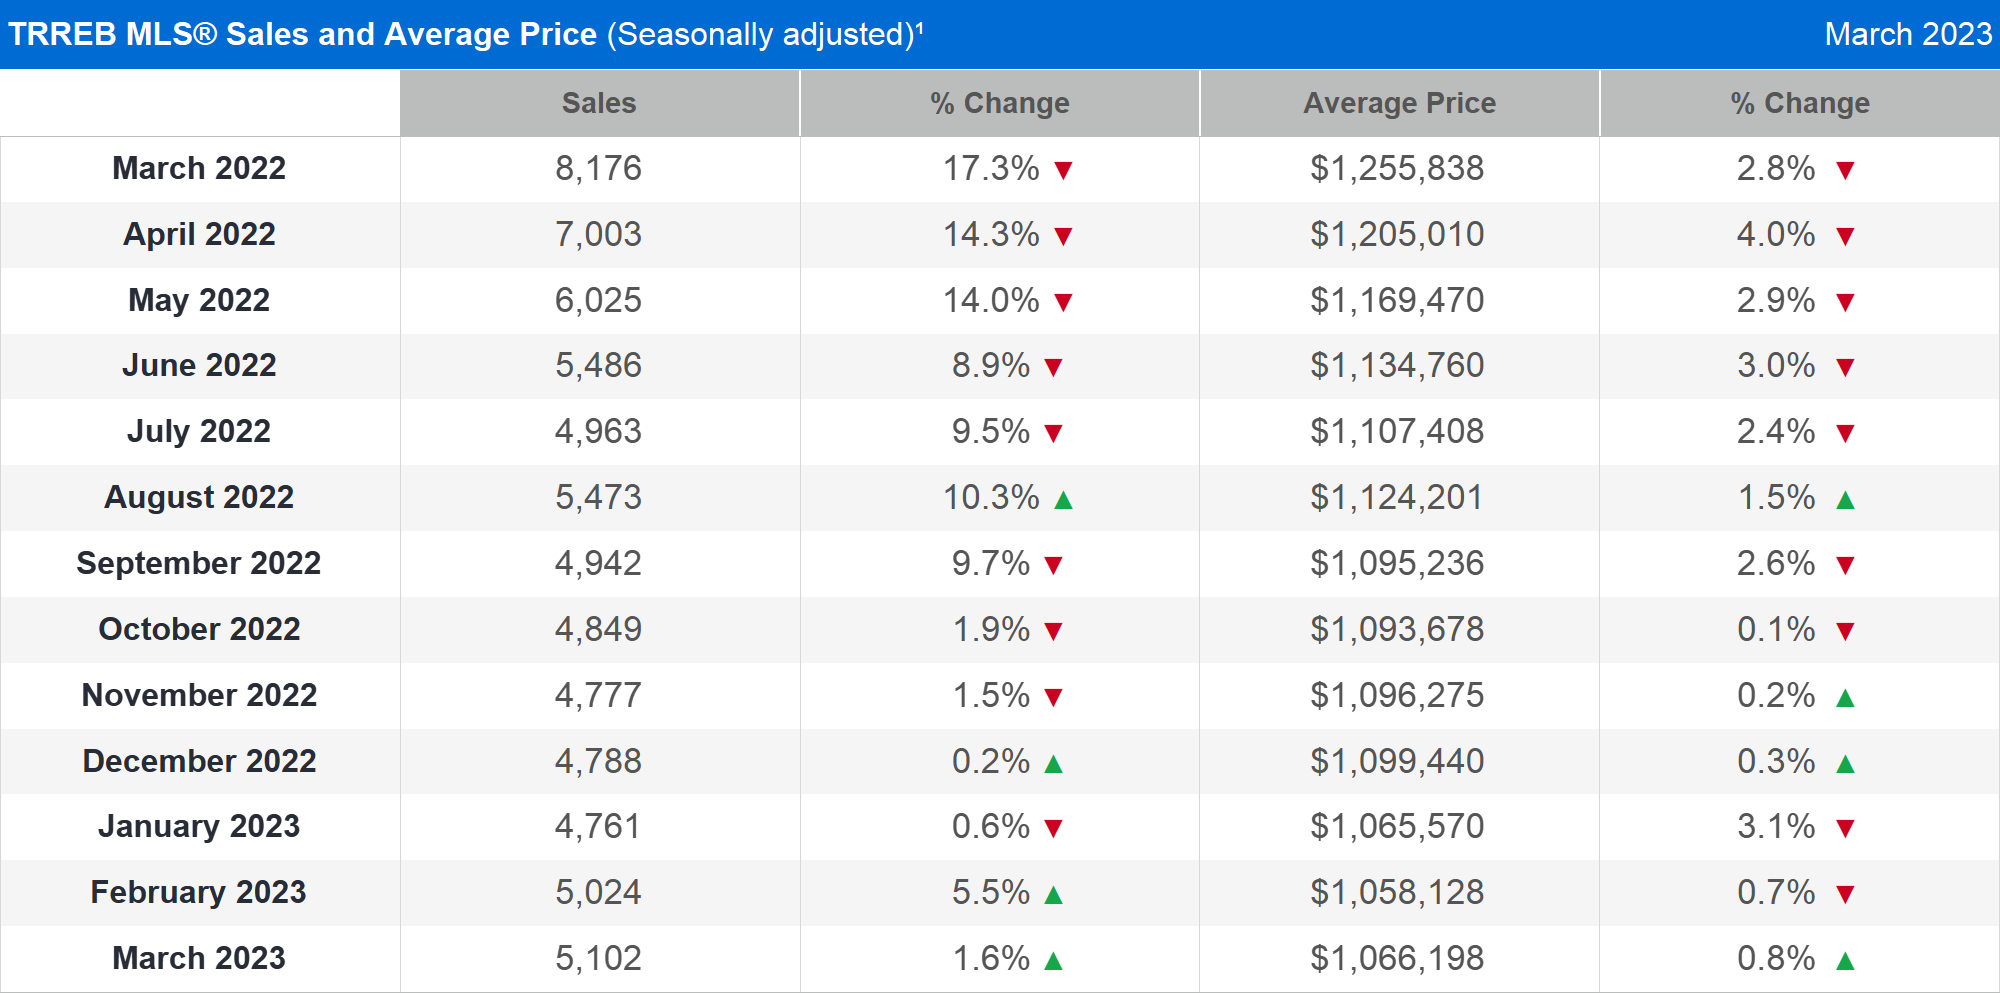This screenshot has width=2000, height=993.
Task: Click the red down arrow beside 17.3%
Action: point(1063,170)
